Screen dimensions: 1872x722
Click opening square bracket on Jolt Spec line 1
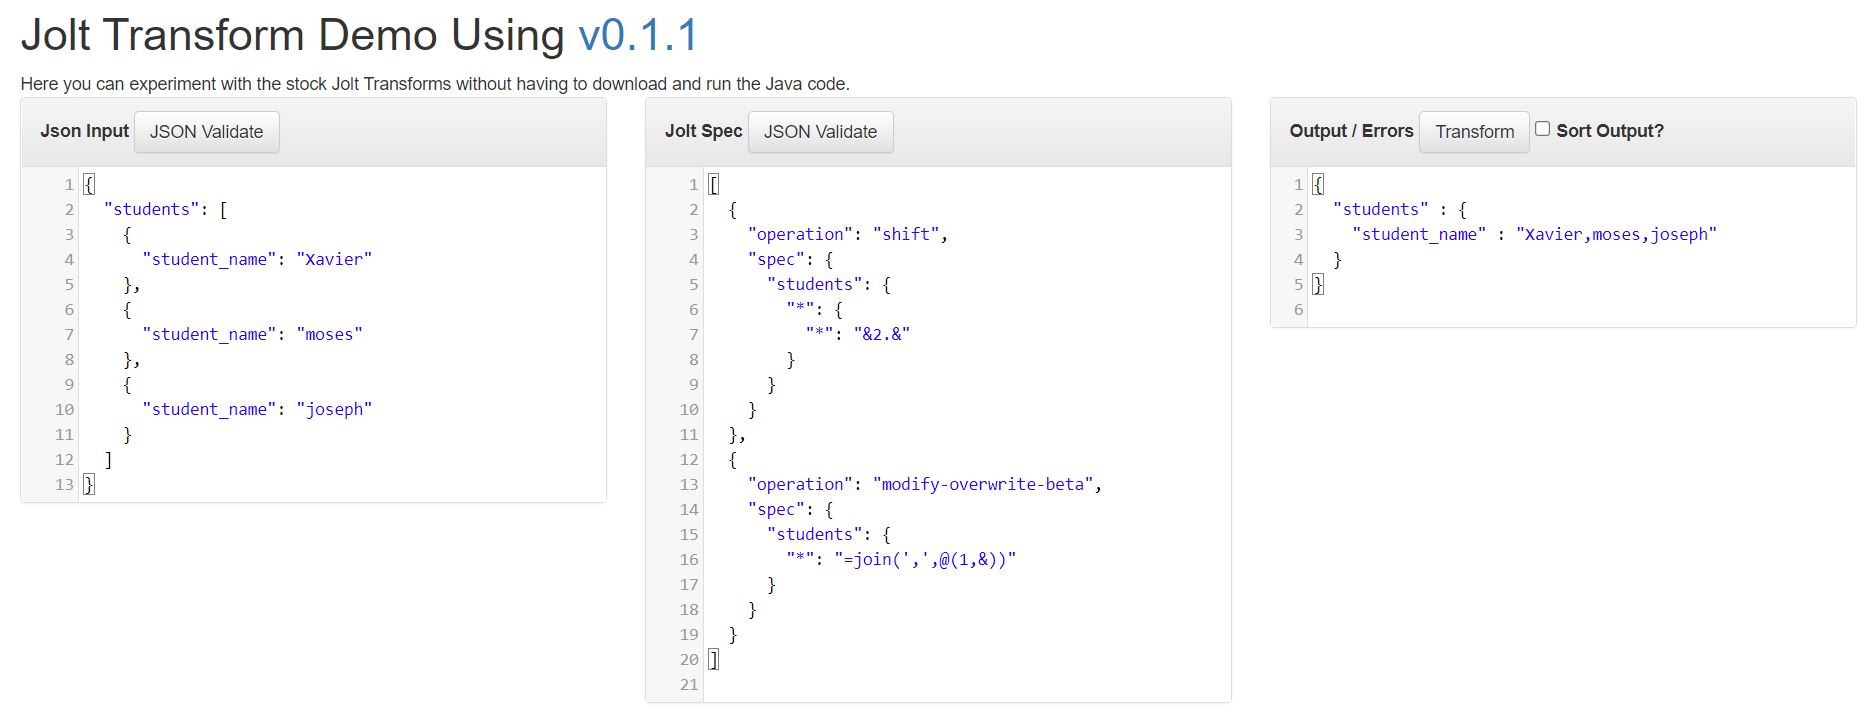click(714, 184)
